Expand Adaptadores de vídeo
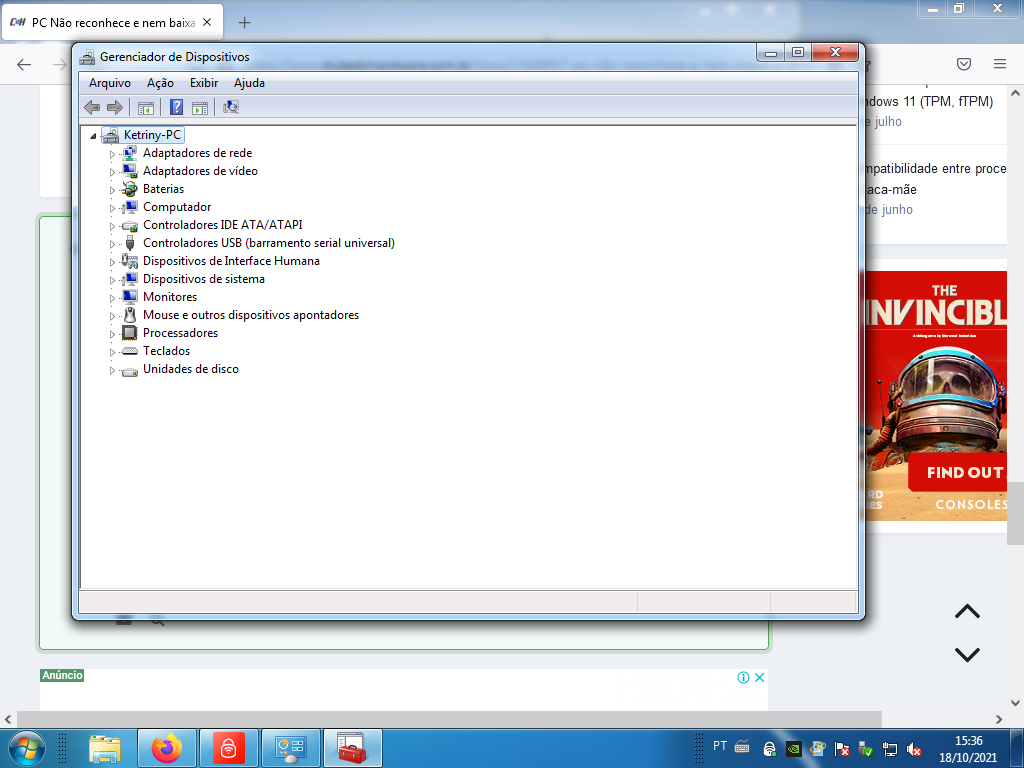Image resolution: width=1024 pixels, height=768 pixels. [x=112, y=172]
